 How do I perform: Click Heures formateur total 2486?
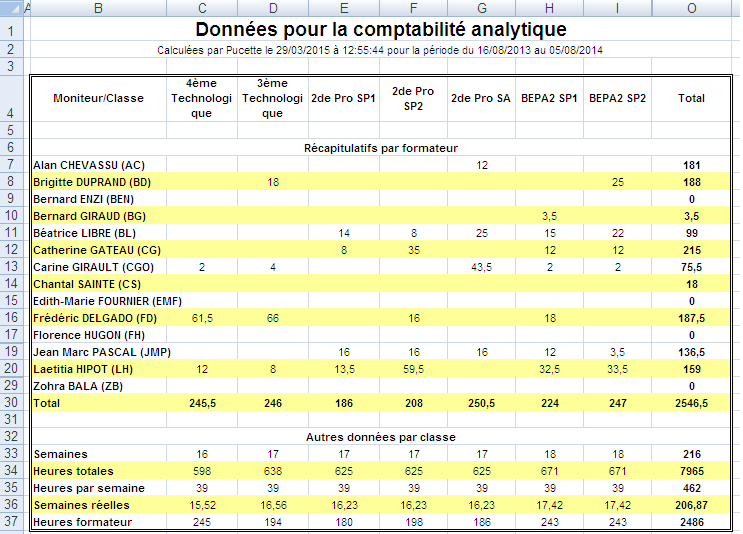point(691,522)
